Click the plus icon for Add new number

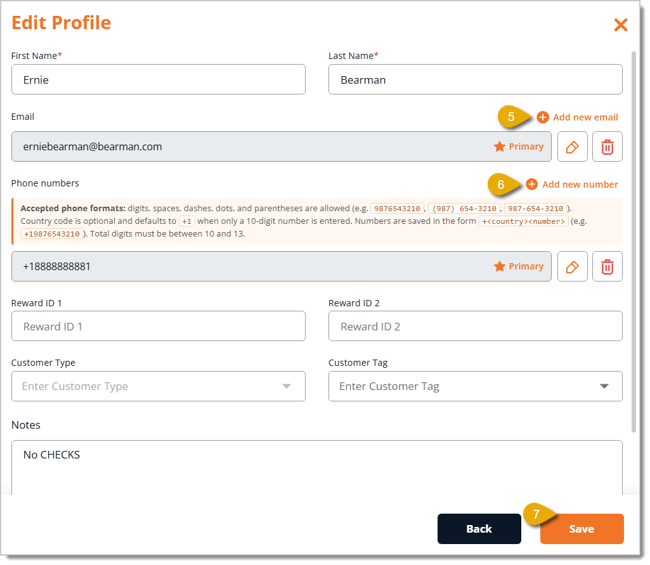(531, 184)
